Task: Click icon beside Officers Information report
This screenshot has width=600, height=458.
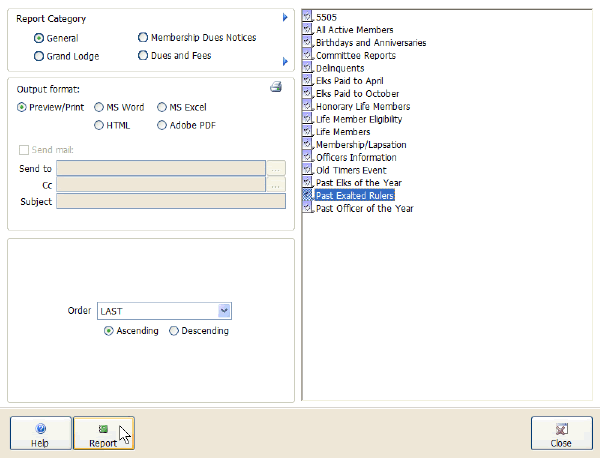Action: [x=308, y=158]
